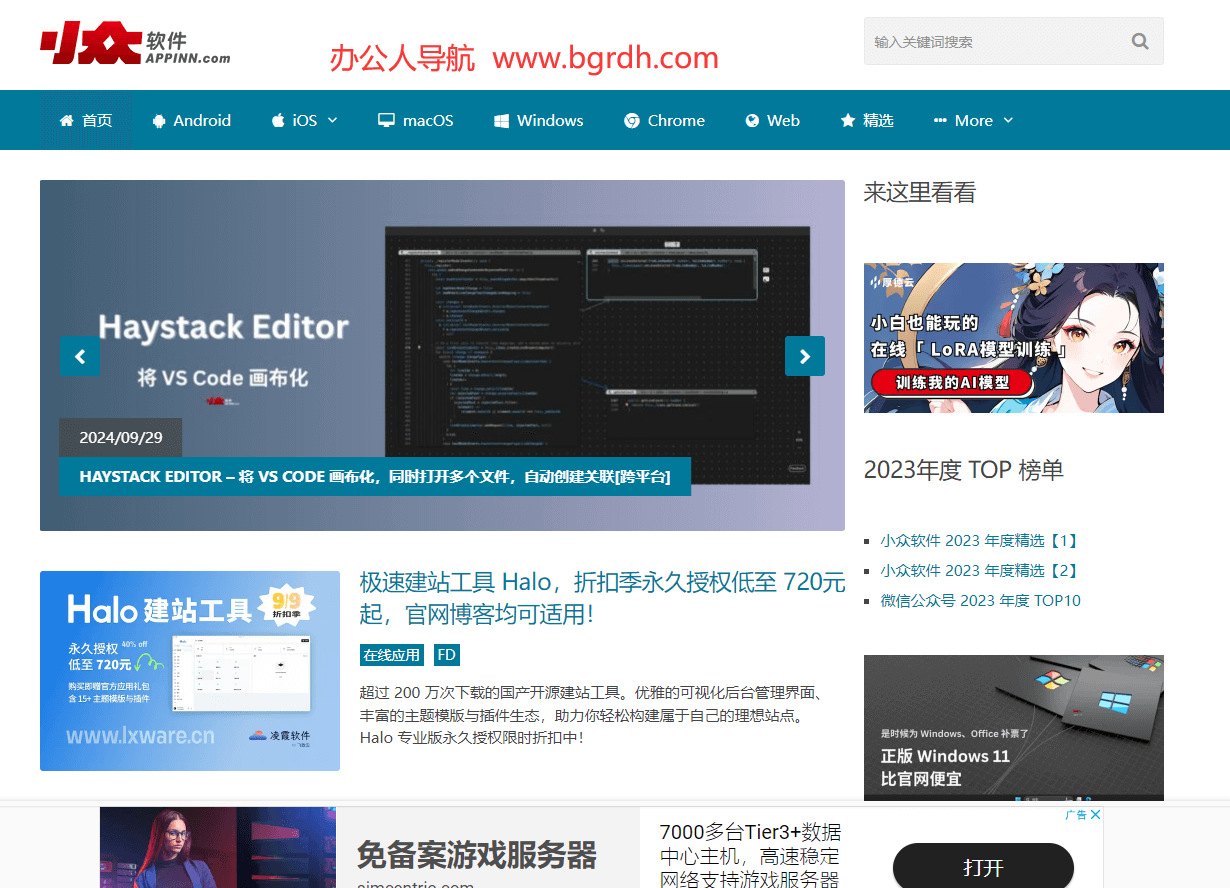The image size is (1230, 888).
Task: Expand the iOS dropdown chevron
Action: pyautogui.click(x=333, y=120)
